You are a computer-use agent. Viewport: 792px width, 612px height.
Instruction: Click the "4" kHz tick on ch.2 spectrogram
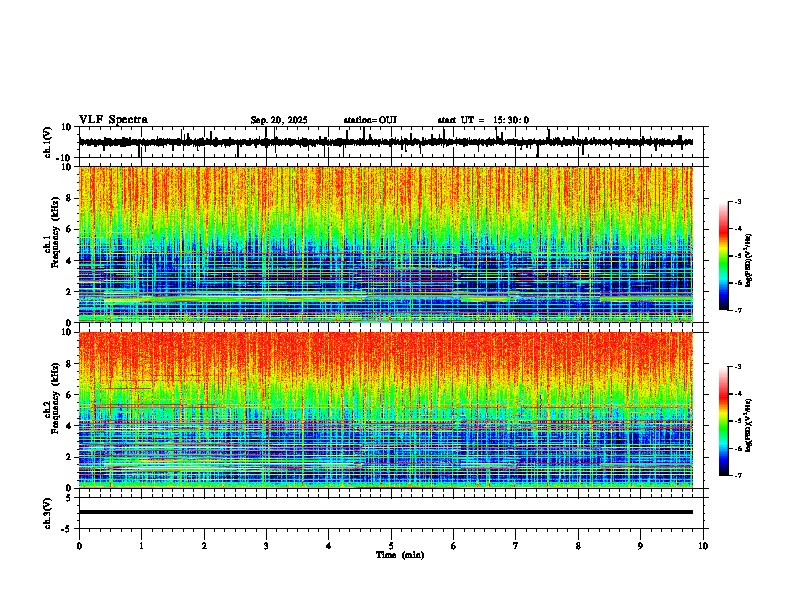[x=69, y=426]
